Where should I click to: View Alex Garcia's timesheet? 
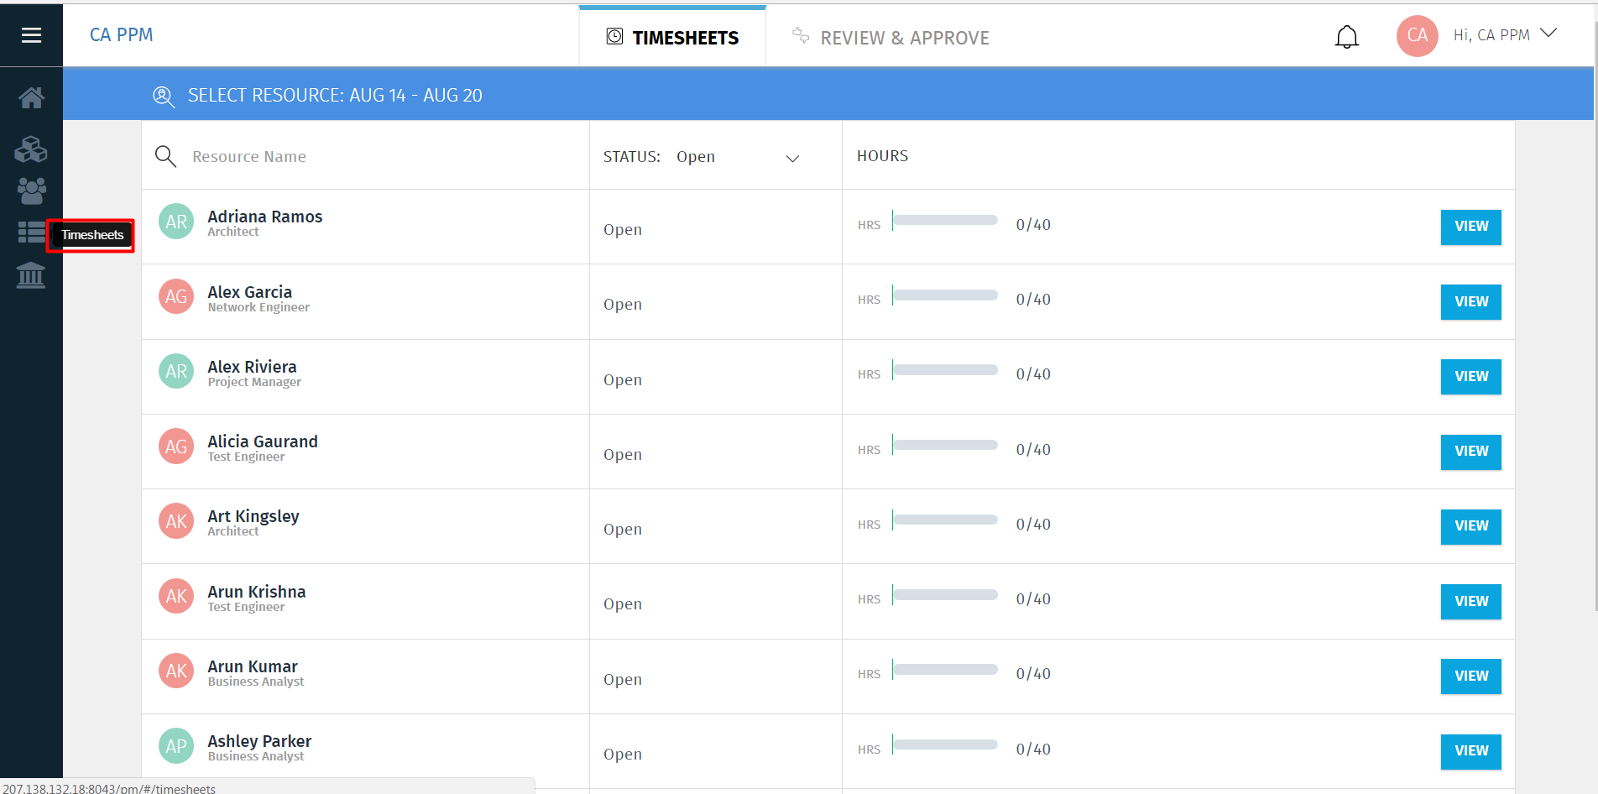[x=1471, y=302]
